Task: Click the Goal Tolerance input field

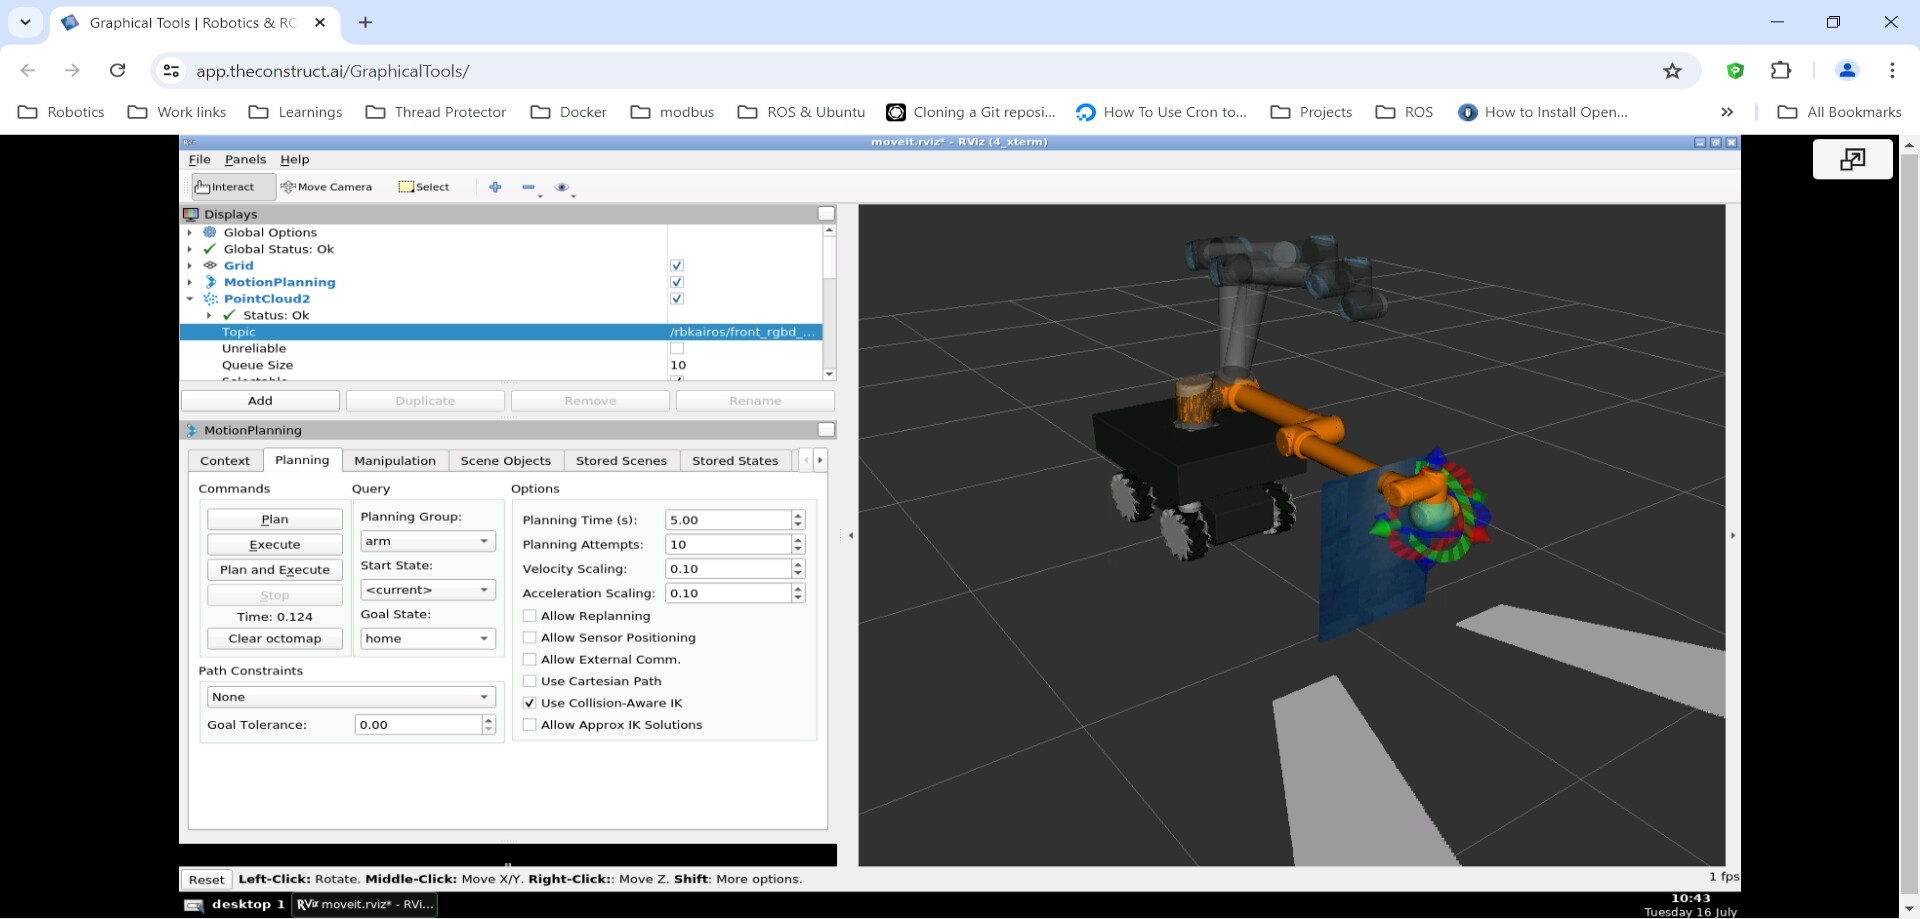Action: pyautogui.click(x=418, y=725)
